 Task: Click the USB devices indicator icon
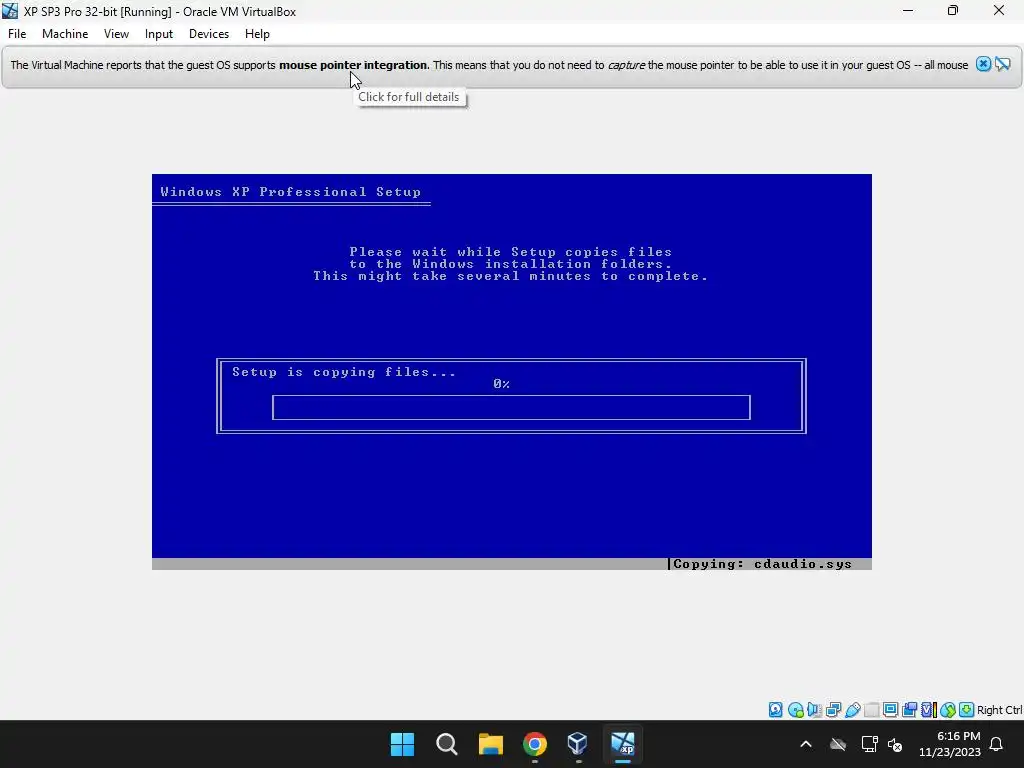tap(852, 710)
